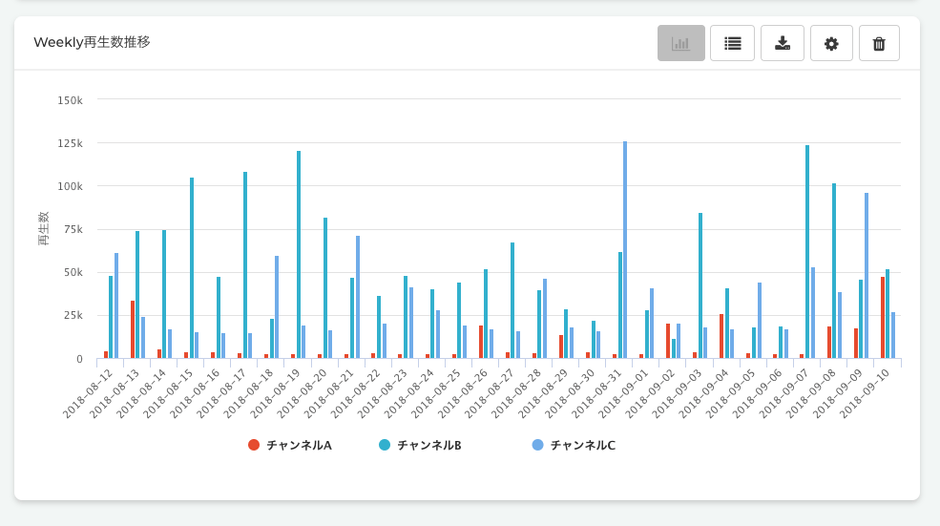Download the chart data
The width and height of the screenshot is (940, 526).
click(782, 43)
